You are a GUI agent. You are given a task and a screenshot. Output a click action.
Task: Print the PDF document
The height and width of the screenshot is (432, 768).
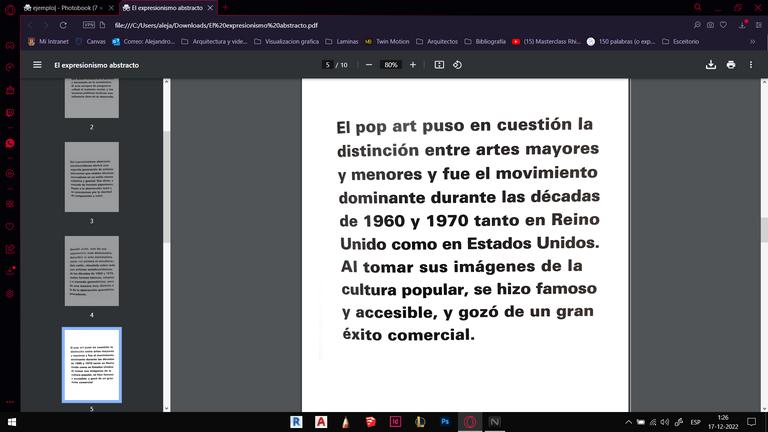pyautogui.click(x=731, y=65)
